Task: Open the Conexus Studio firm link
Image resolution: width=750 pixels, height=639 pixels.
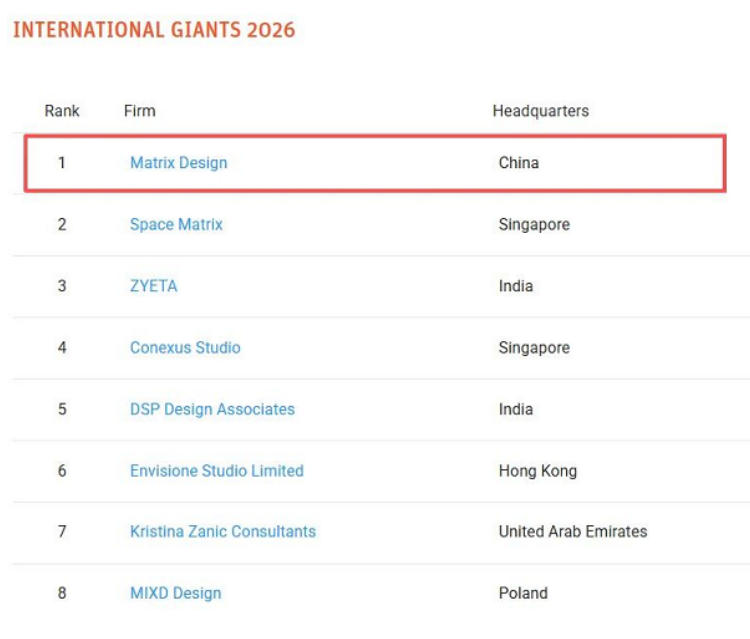Action: coord(185,348)
